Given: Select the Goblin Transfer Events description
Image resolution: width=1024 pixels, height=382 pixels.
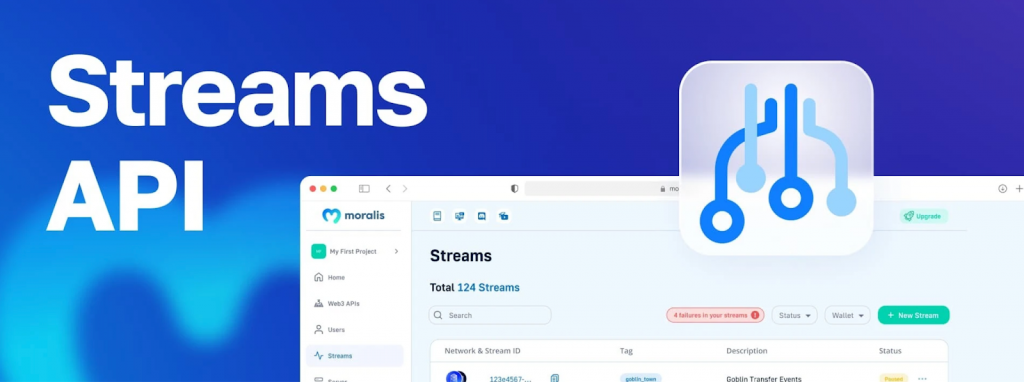Looking at the screenshot, I should pyautogui.click(x=763, y=379).
